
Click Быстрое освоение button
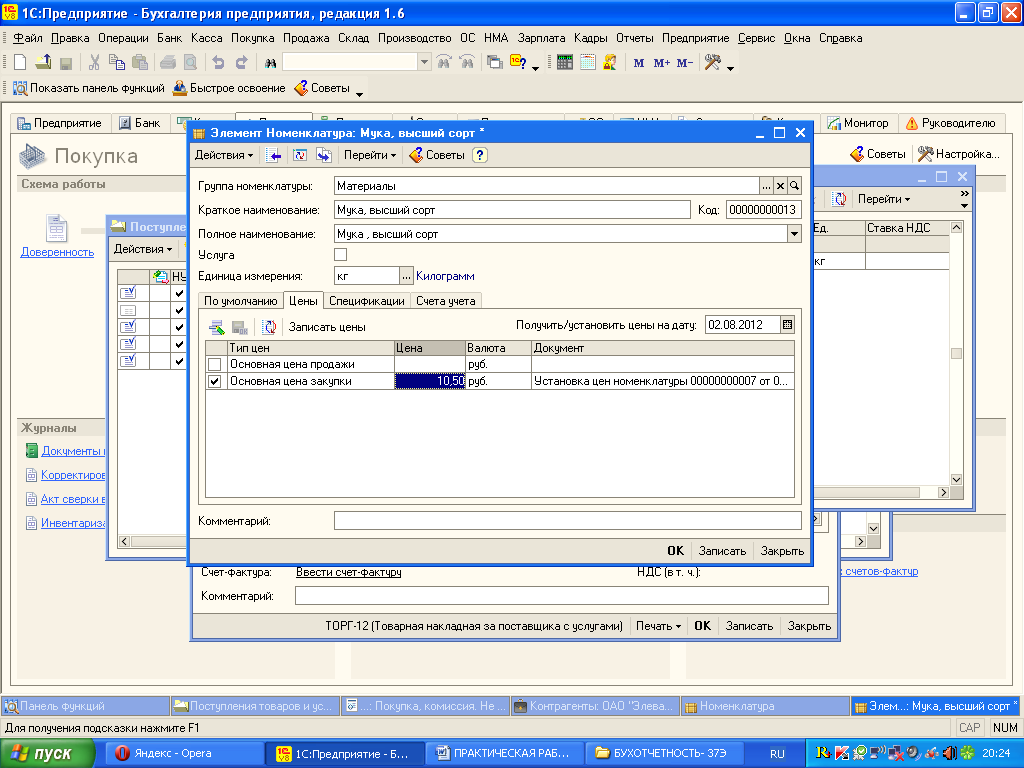pos(229,88)
